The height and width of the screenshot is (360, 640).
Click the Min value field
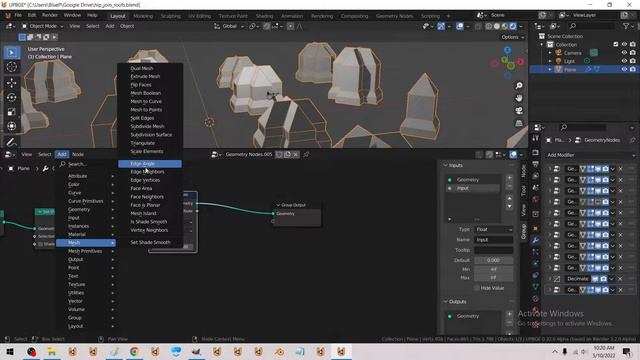pyautogui.click(x=493, y=269)
